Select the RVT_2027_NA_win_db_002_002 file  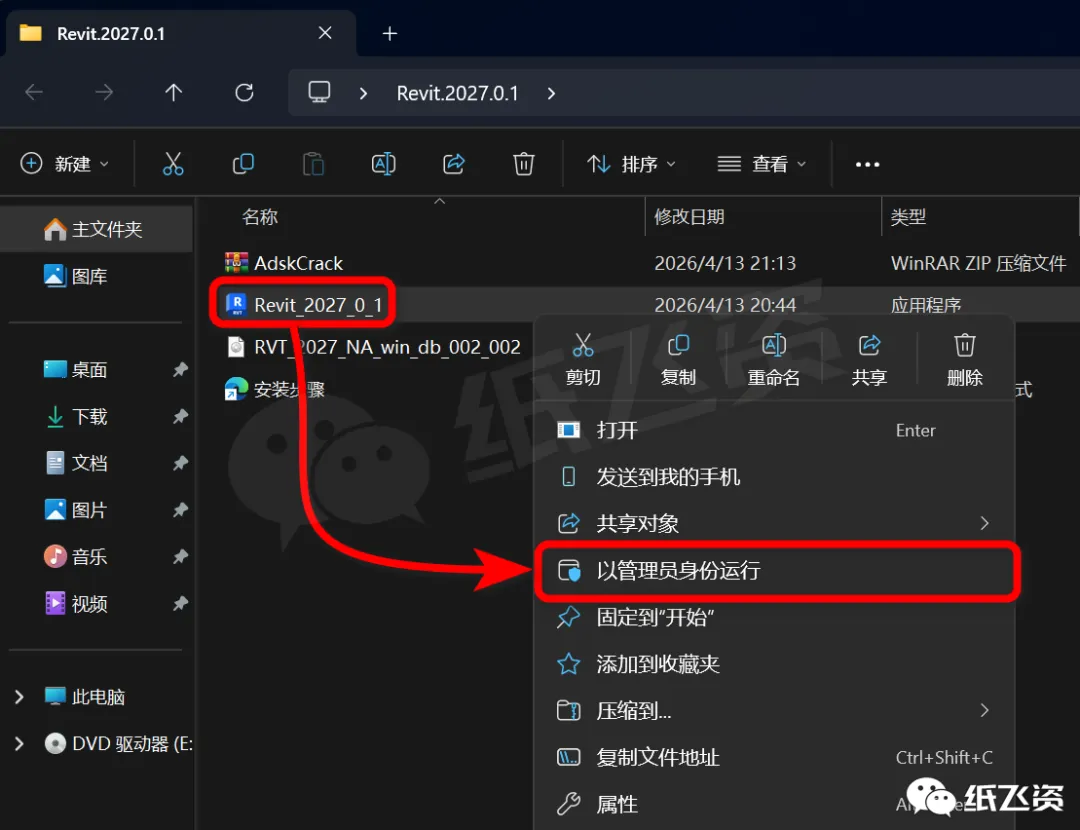[x=373, y=346]
